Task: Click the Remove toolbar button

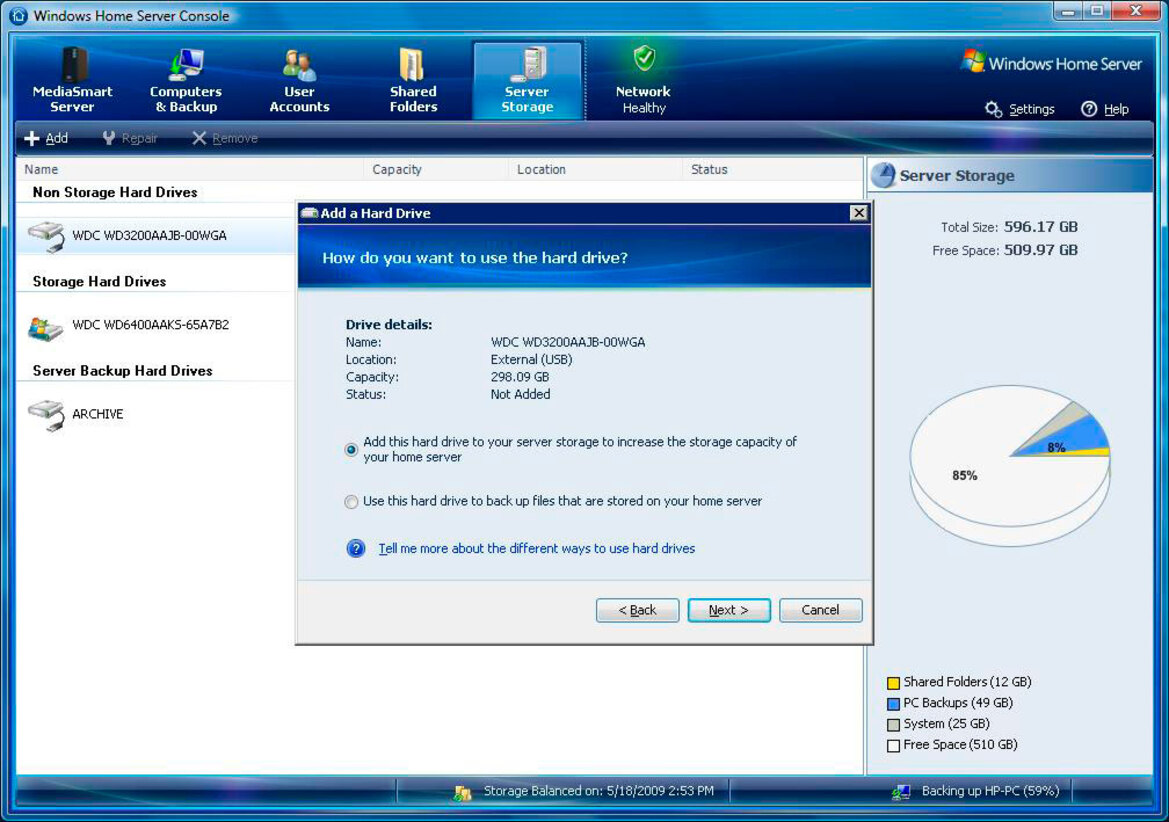Action: pos(224,138)
